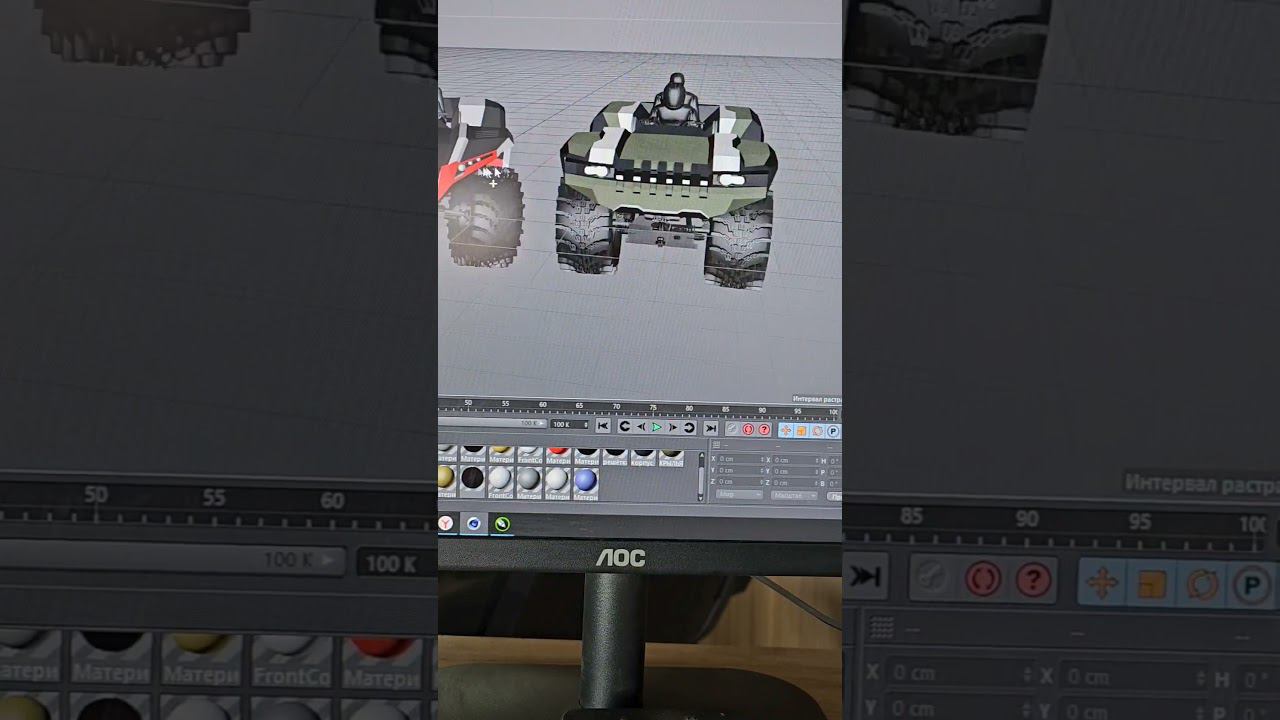
Task: Click the Применить apply button in coordinates panel
Action: pyautogui.click(x=835, y=496)
